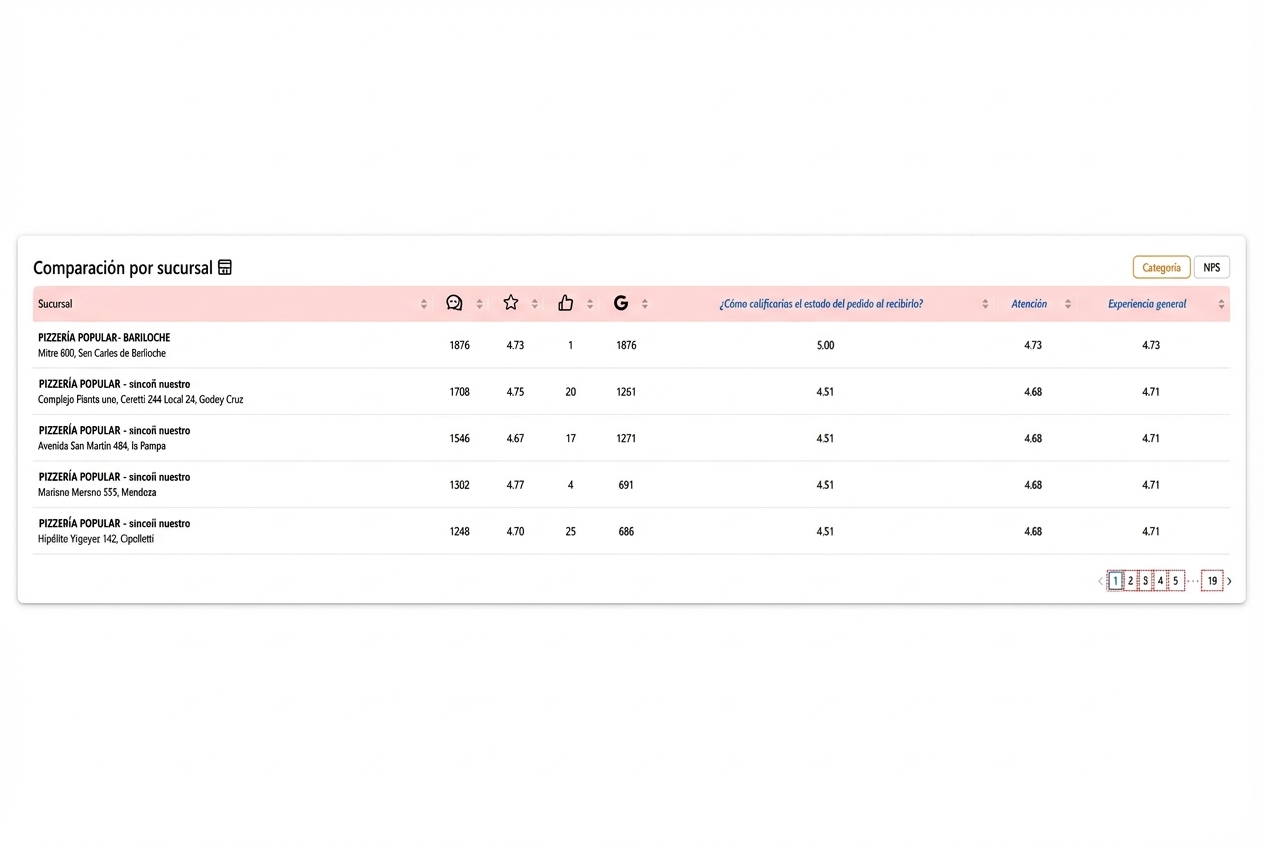Click the sort icon next to Sucursal header

(x=422, y=303)
